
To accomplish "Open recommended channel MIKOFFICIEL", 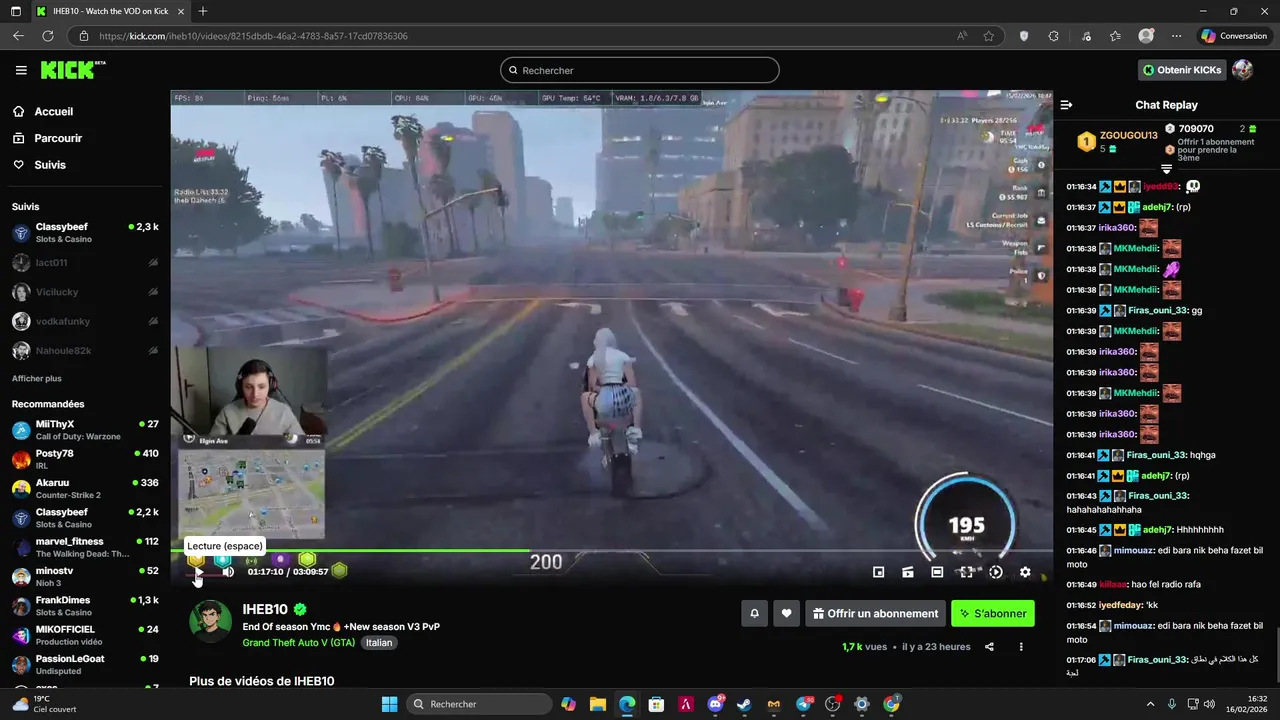I will click(x=85, y=635).
